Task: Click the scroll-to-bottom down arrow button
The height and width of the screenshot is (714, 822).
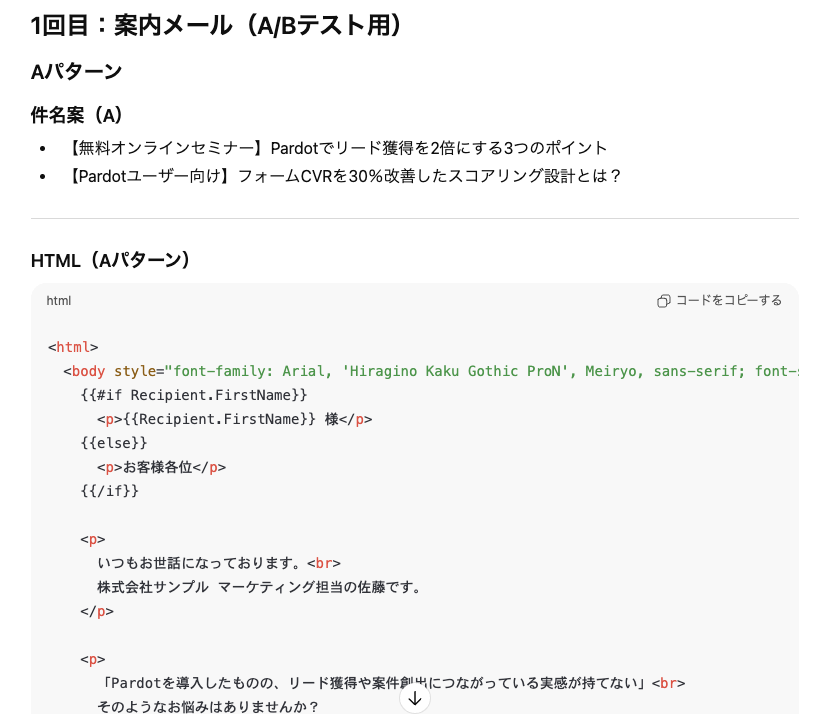Action: [415, 698]
